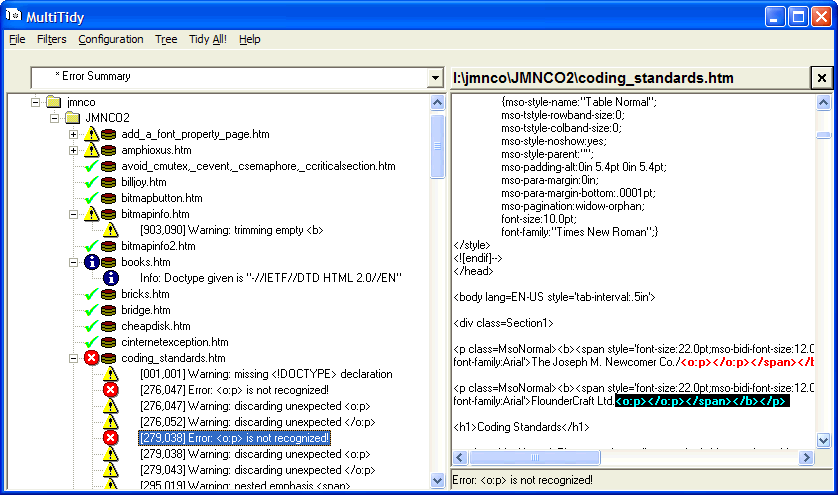Open the Tree menu
The height and width of the screenshot is (495, 838).
(x=166, y=39)
